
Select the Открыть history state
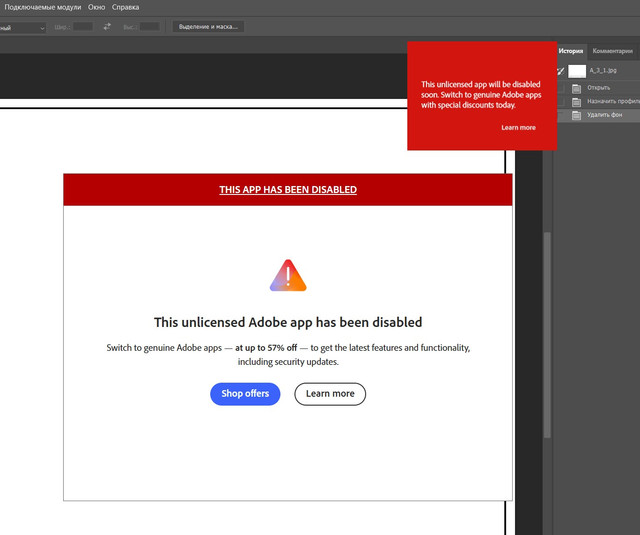pyautogui.click(x=598, y=88)
